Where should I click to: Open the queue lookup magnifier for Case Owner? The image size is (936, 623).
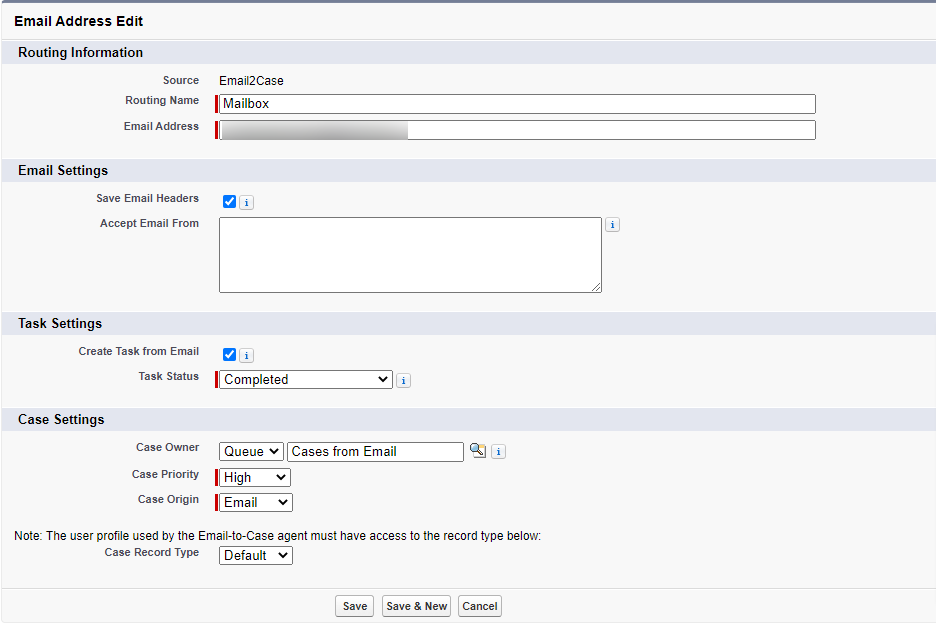point(477,451)
